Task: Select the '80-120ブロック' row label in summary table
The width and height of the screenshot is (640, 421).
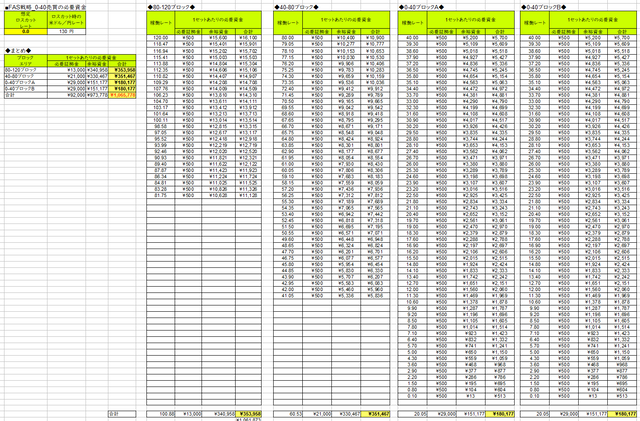Action: 26,70
